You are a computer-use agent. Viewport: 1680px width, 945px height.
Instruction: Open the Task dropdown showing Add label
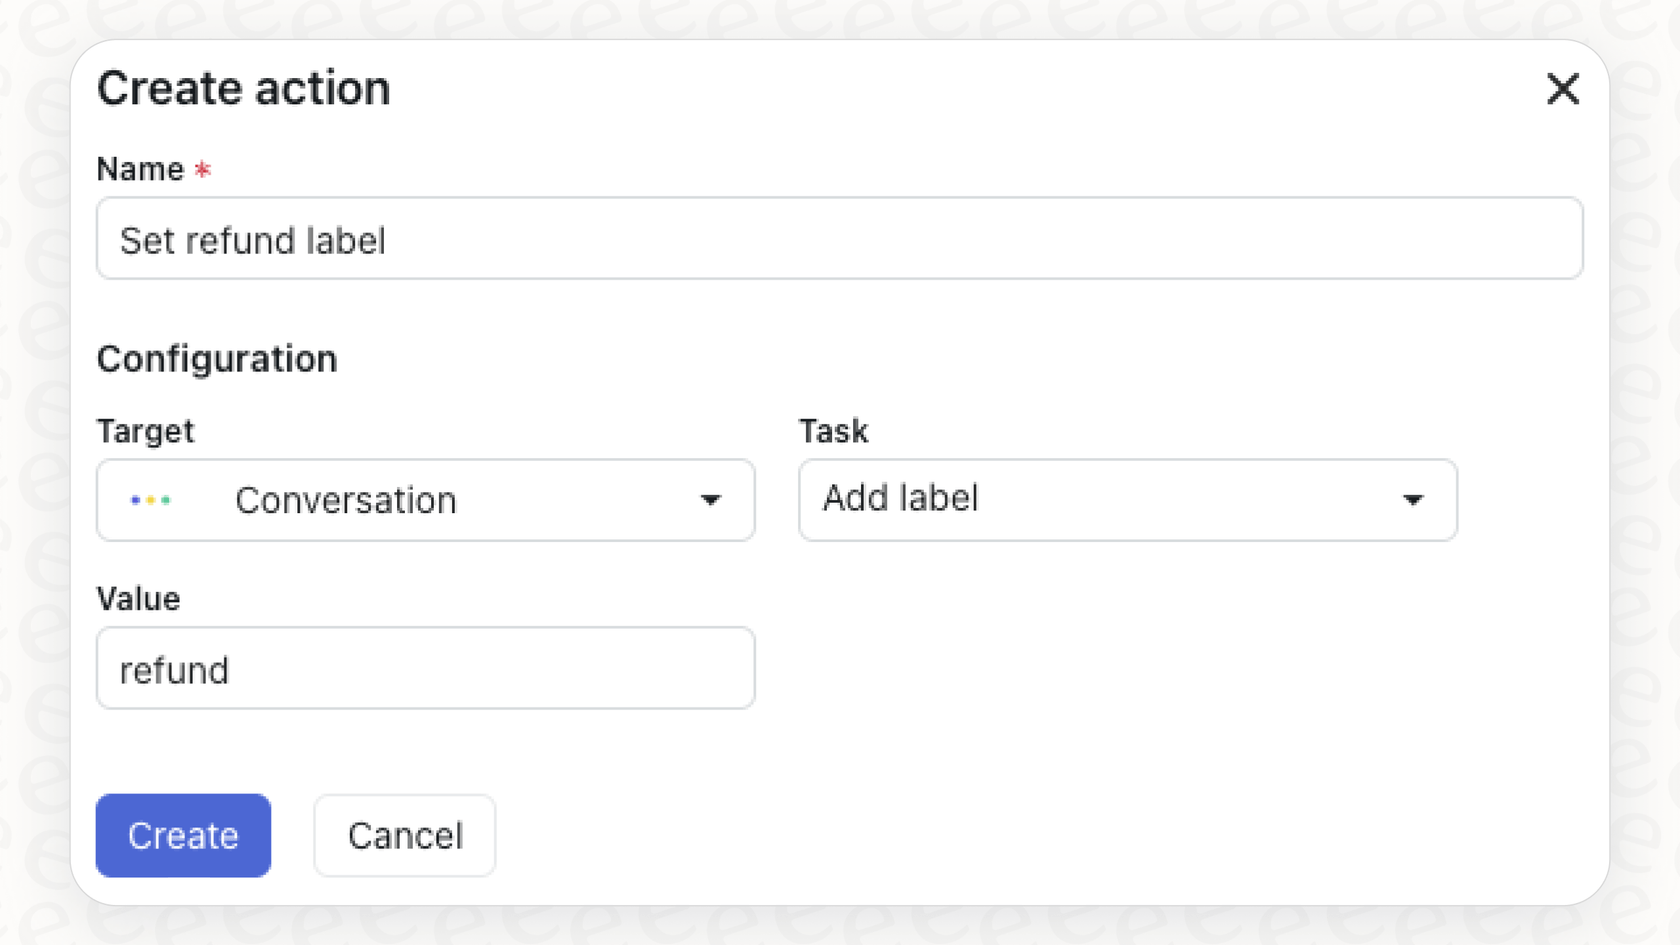pos(1127,500)
